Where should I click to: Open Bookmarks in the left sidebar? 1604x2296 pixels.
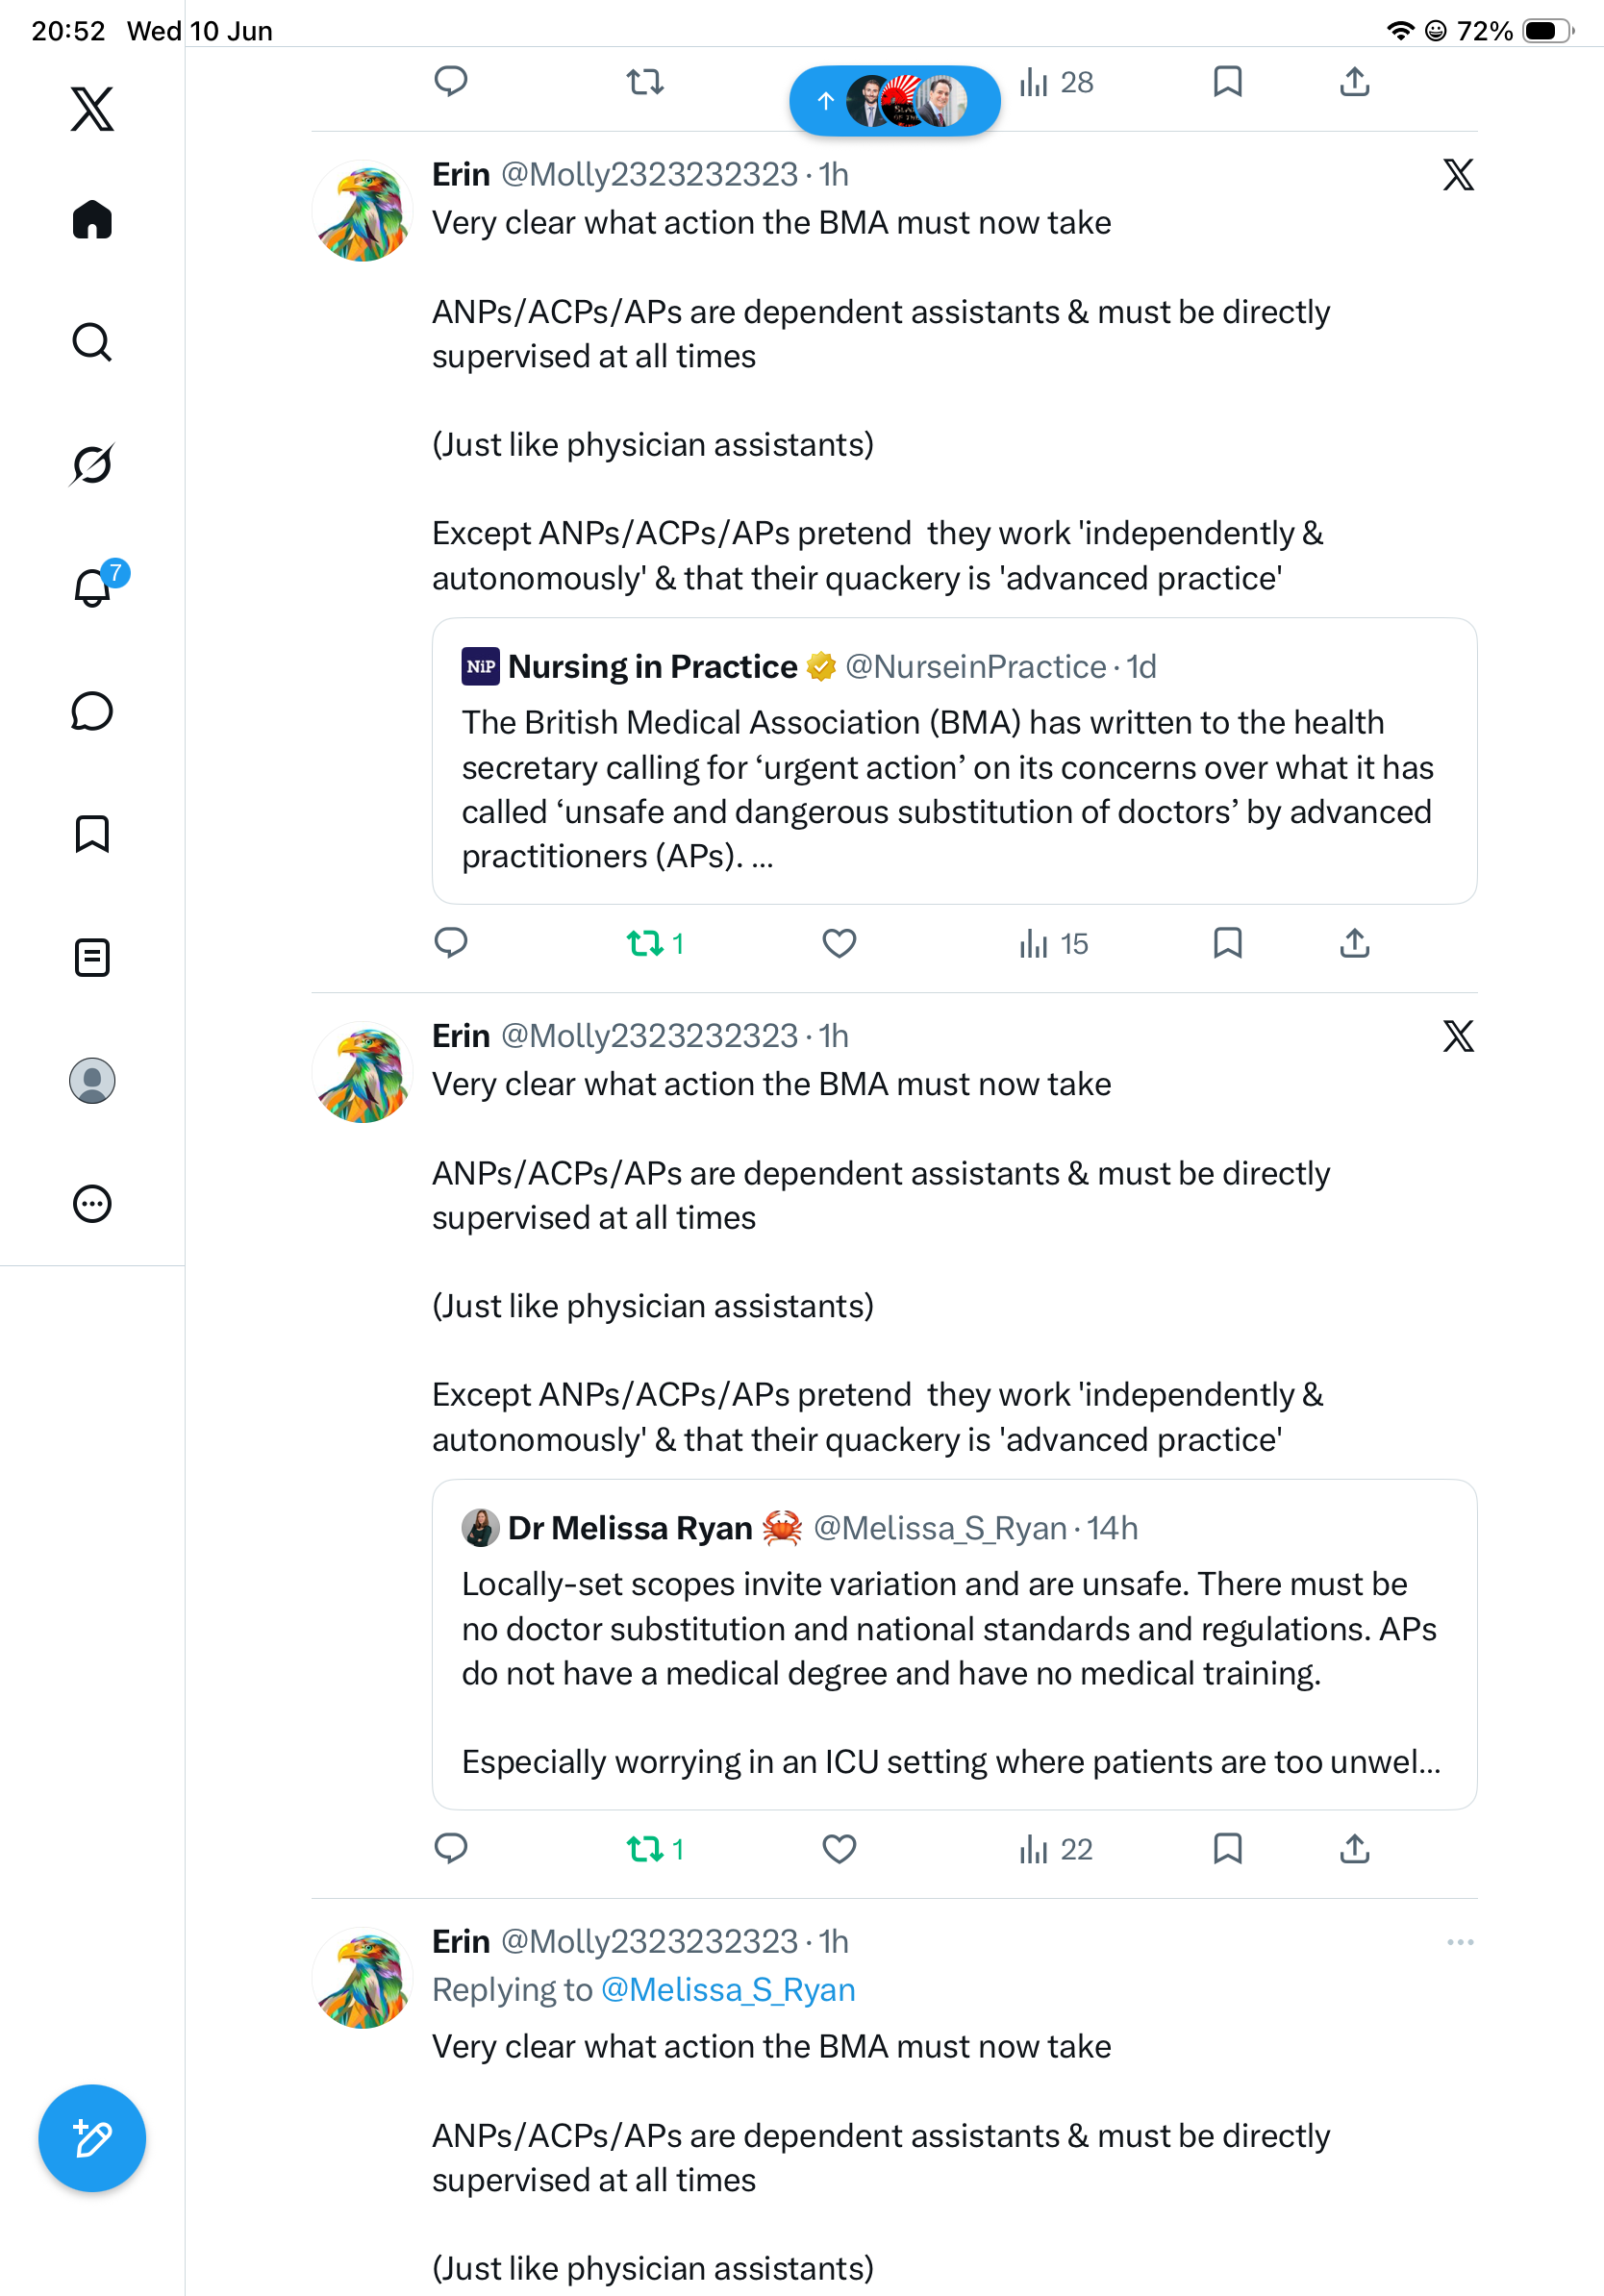(x=92, y=834)
